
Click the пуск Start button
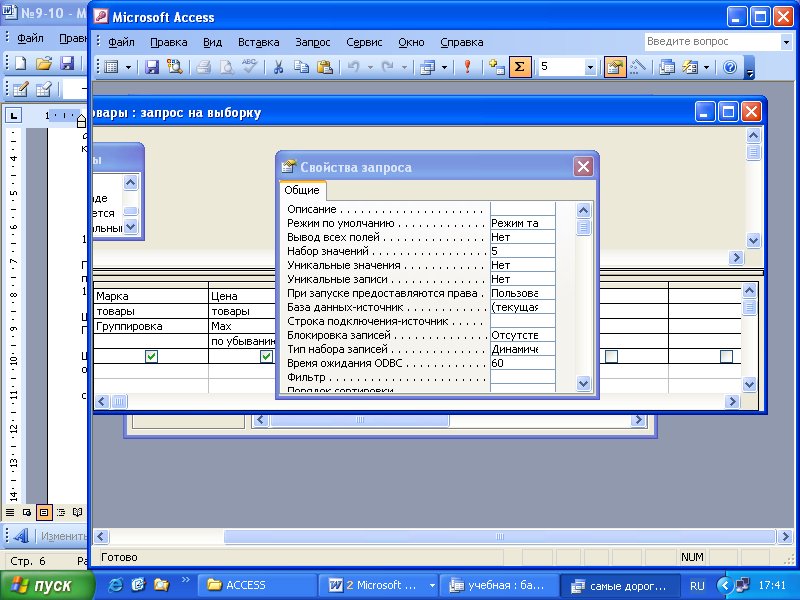(x=47, y=585)
